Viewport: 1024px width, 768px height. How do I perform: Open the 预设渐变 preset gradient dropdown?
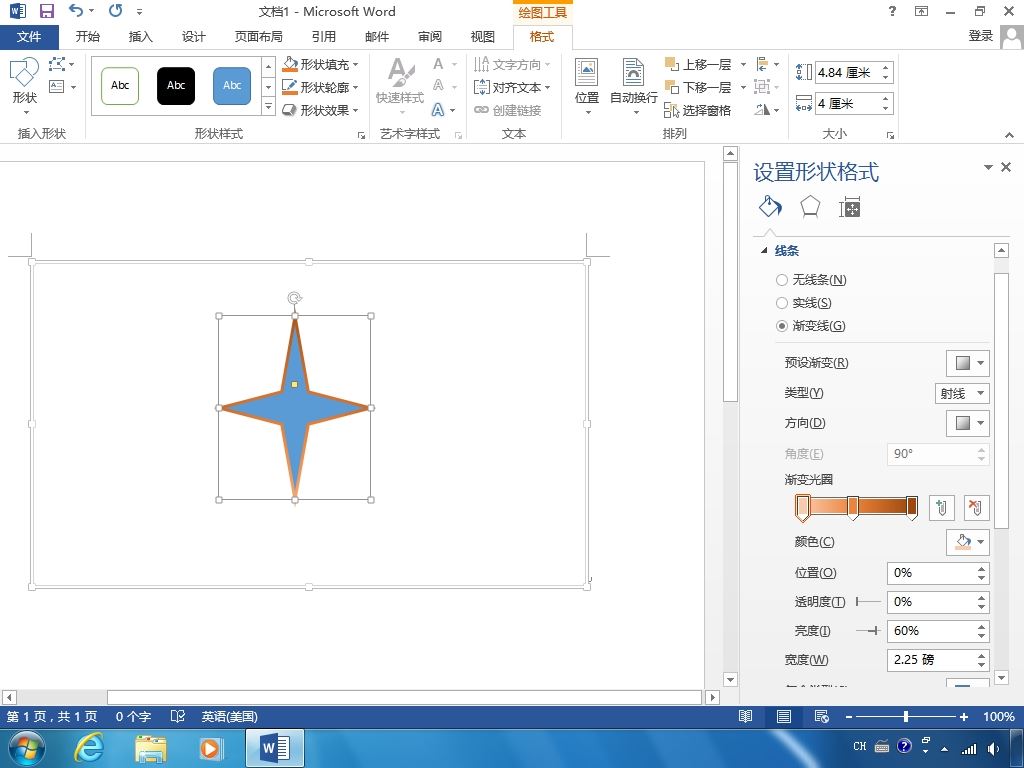tap(967, 363)
